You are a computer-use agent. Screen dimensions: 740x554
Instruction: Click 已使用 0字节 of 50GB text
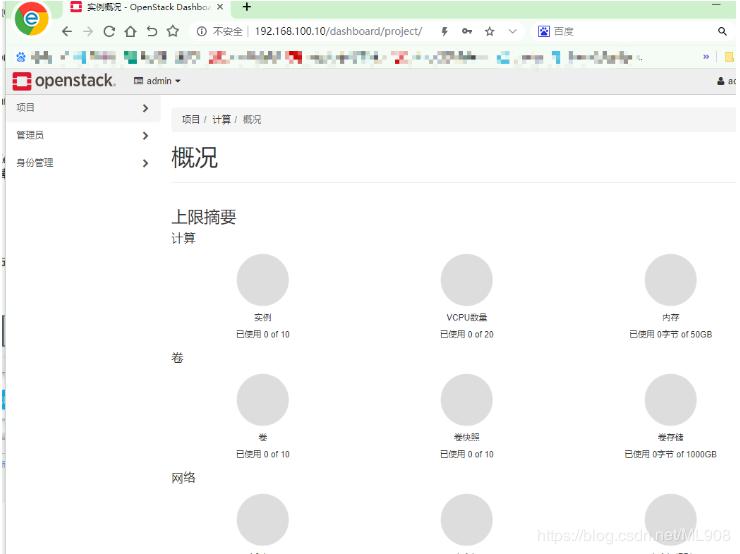coord(670,334)
